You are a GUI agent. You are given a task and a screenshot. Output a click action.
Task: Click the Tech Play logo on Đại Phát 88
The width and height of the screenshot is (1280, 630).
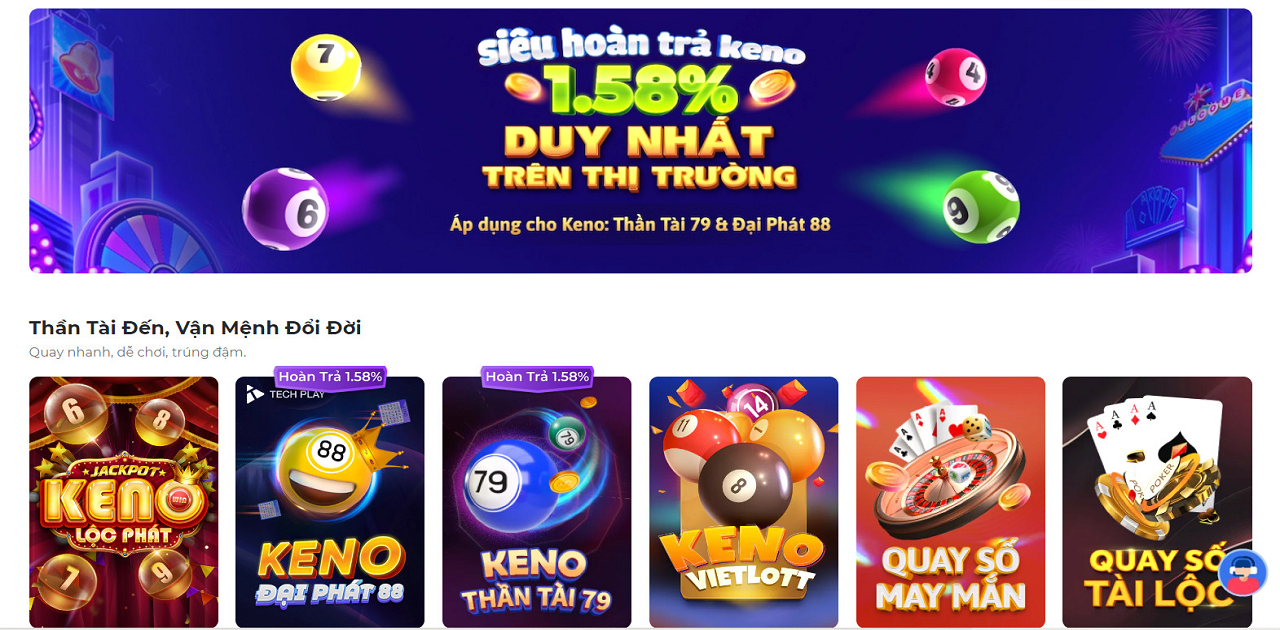[x=285, y=394]
